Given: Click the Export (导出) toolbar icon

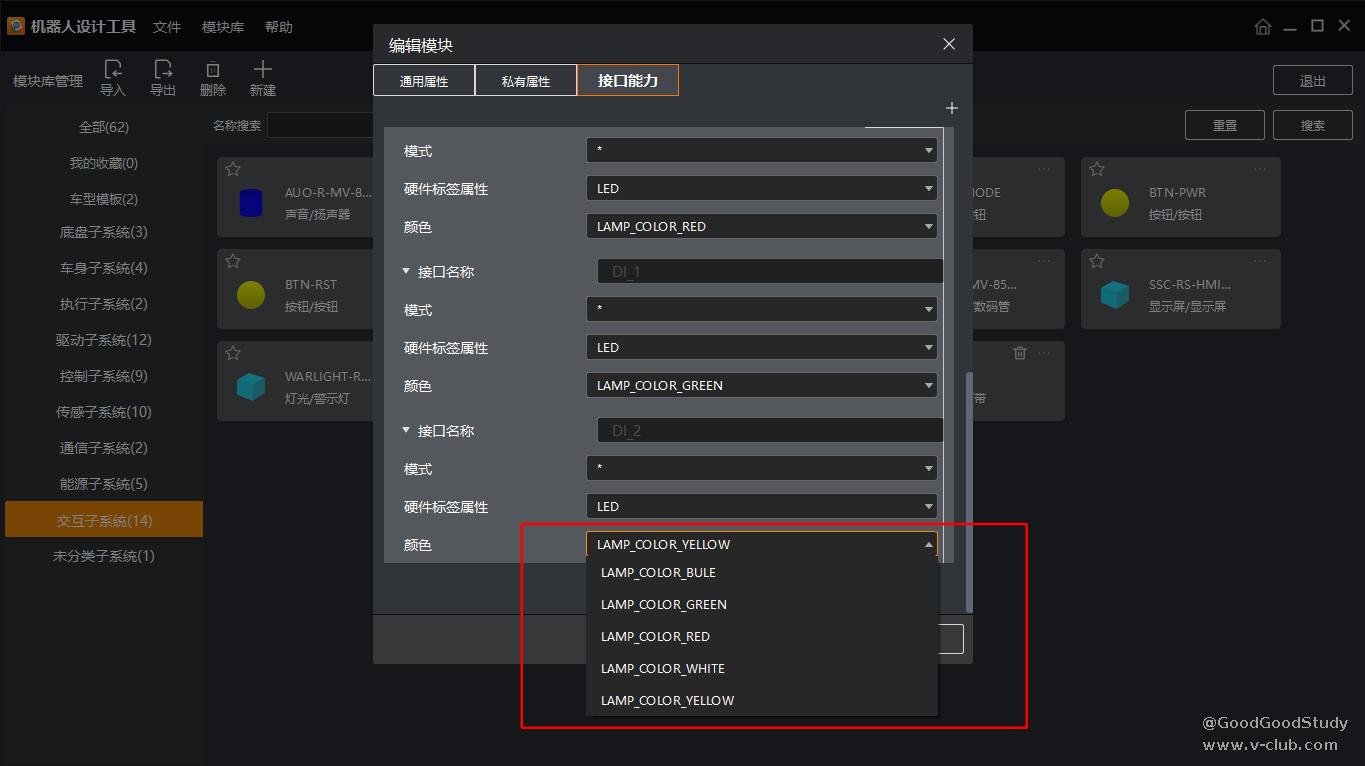Looking at the screenshot, I should tap(163, 70).
